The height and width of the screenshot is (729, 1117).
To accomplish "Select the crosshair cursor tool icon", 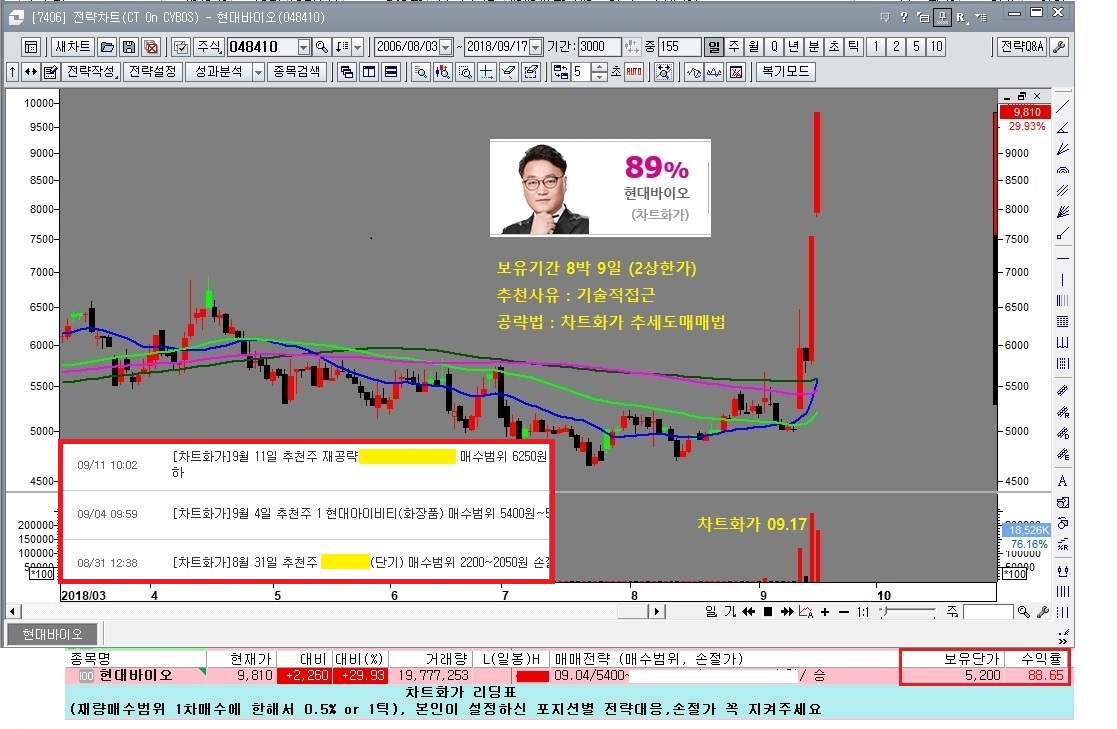I will click(487, 72).
